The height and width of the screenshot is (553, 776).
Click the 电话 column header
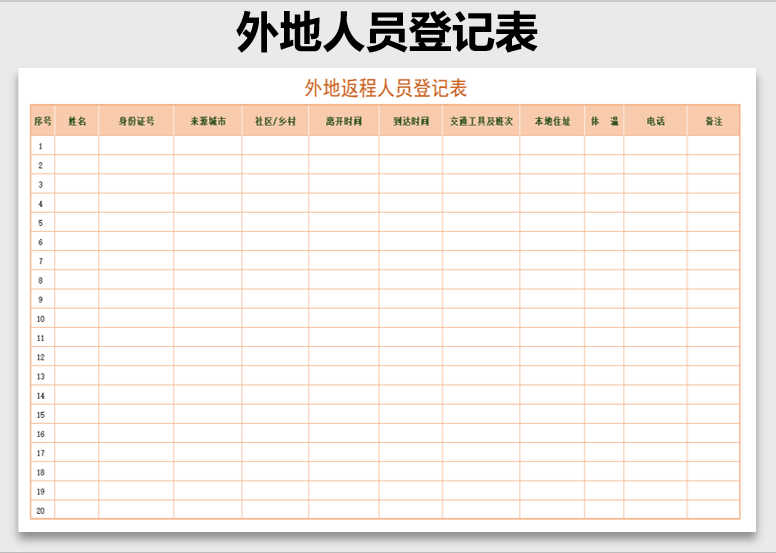pyautogui.click(x=655, y=121)
